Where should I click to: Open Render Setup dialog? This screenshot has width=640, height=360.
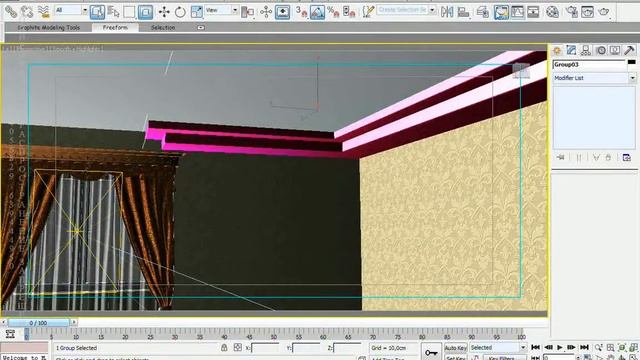point(571,12)
